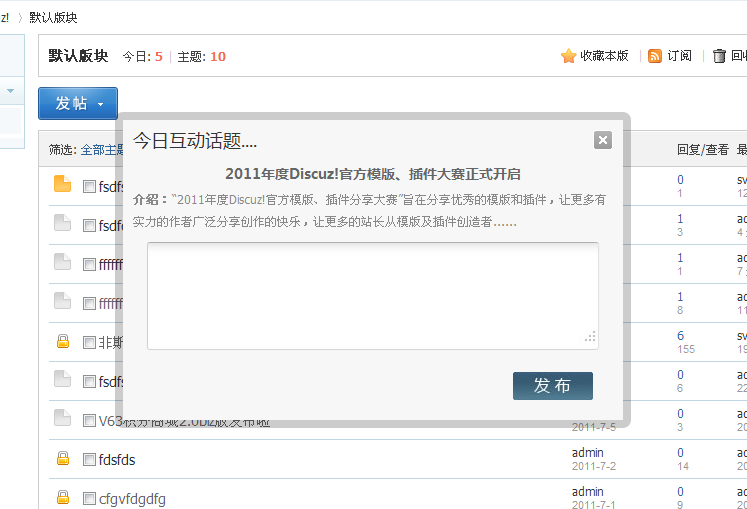The width and height of the screenshot is (747, 509).
Task: Click reply count 0 on the cfgvfdgdfg row
Action: point(680,491)
